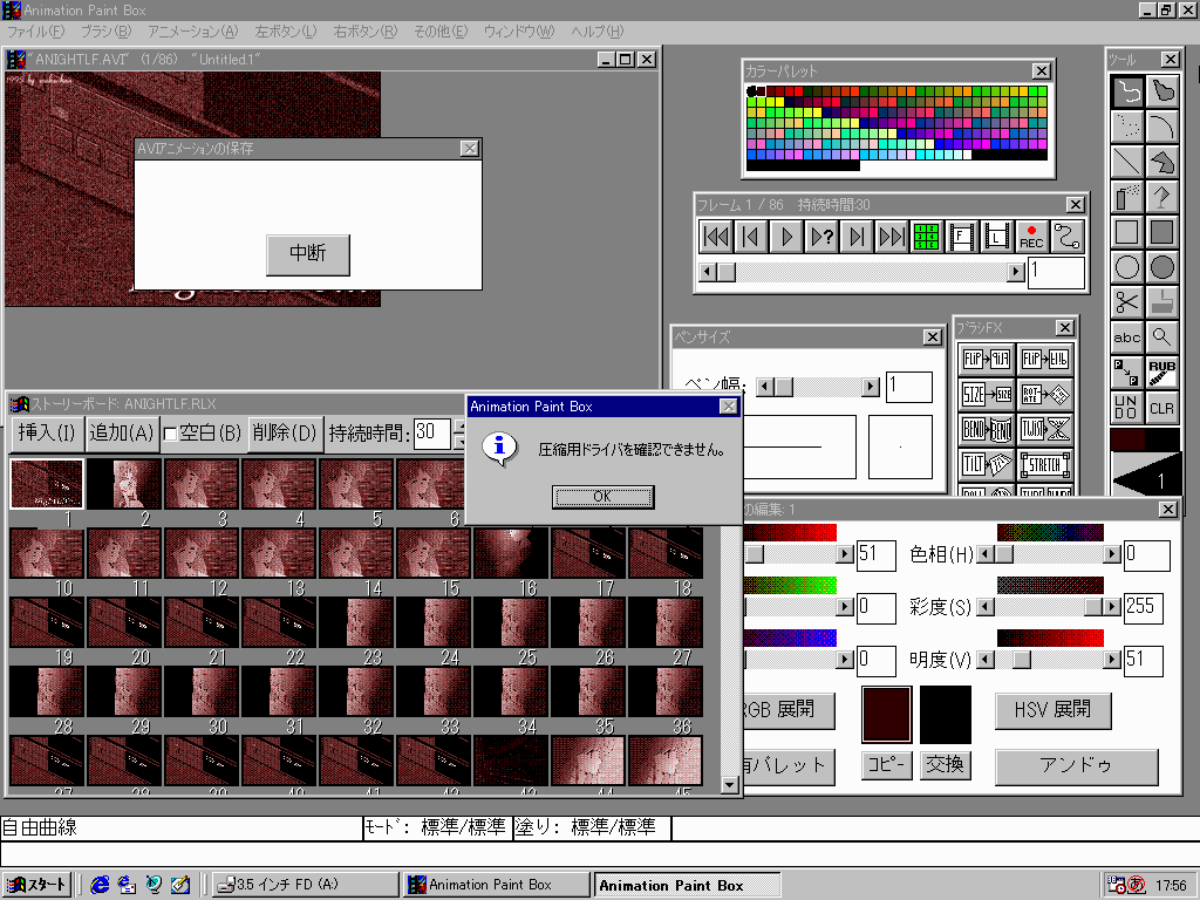Select the free curve drawing tool
The image size is (1200, 900).
point(1126,91)
